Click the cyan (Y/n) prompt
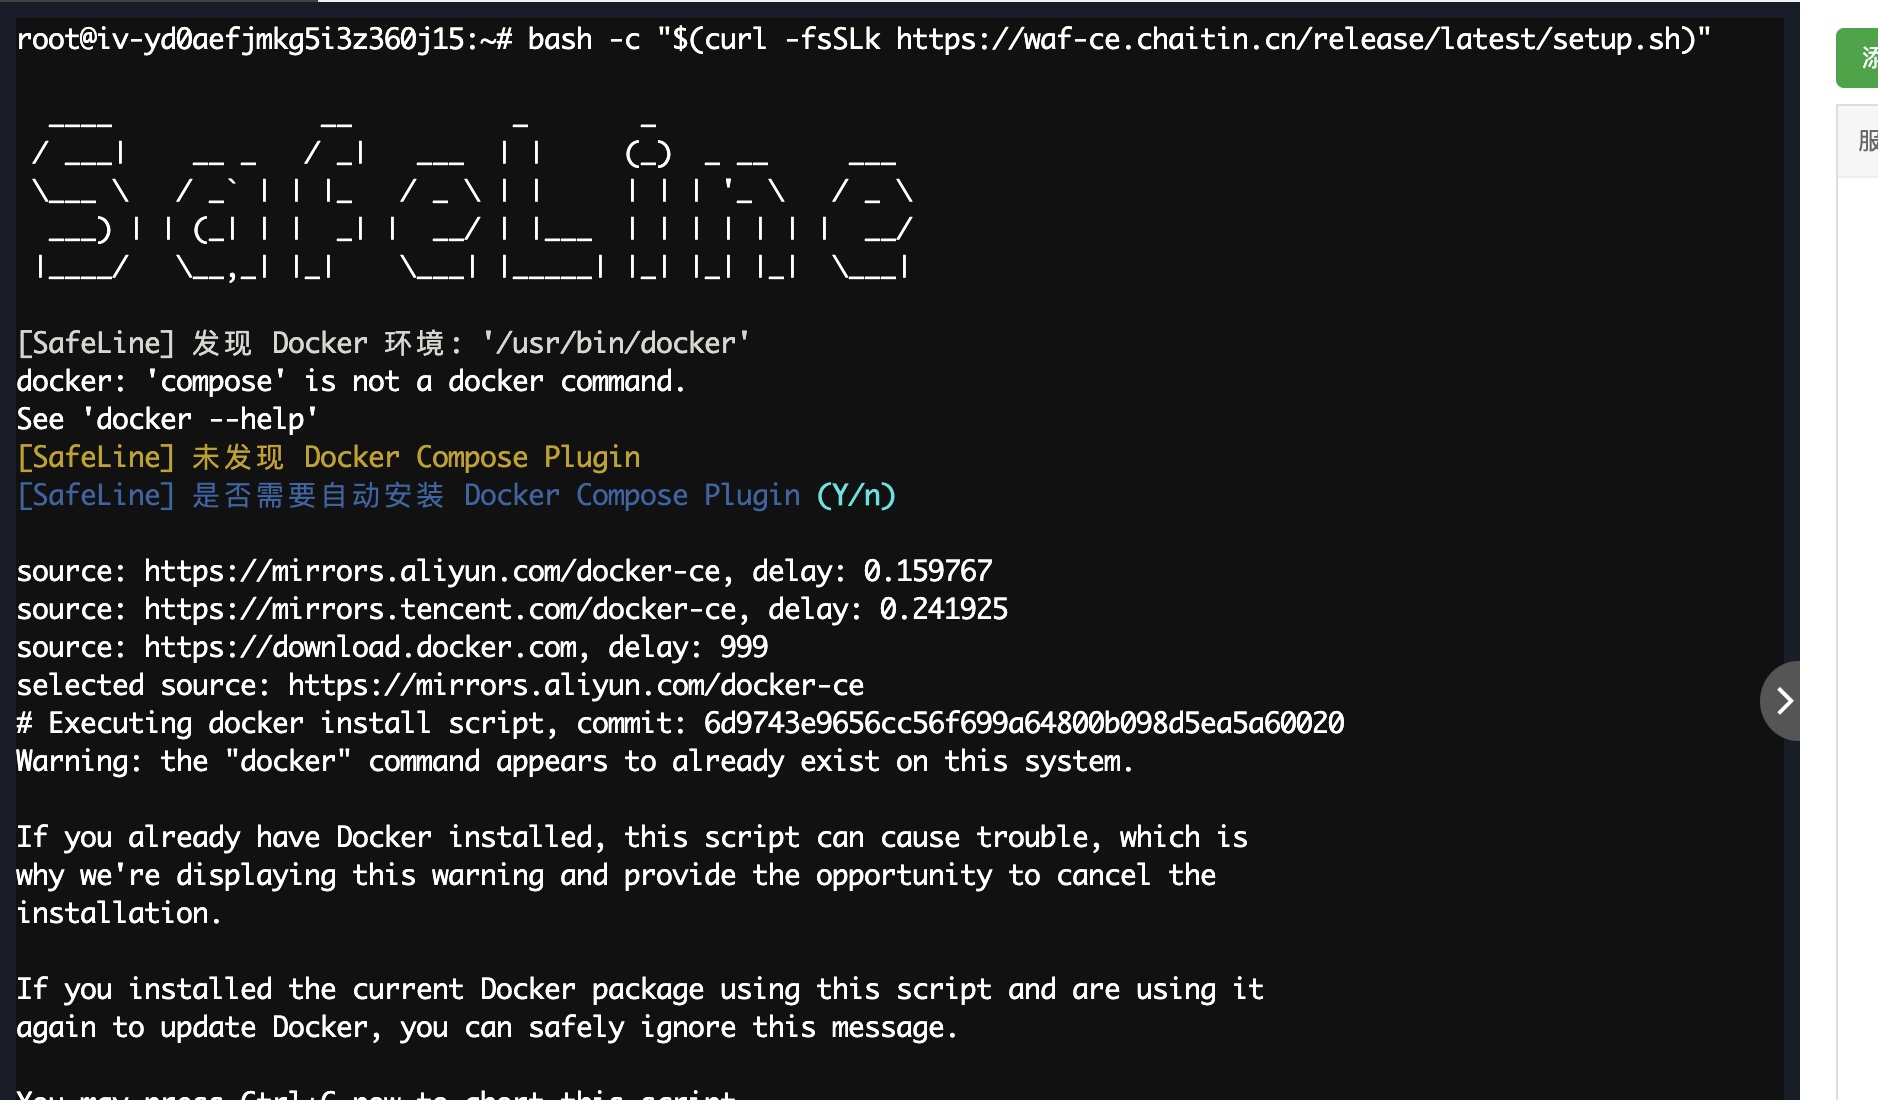The image size is (1878, 1100). (856, 495)
